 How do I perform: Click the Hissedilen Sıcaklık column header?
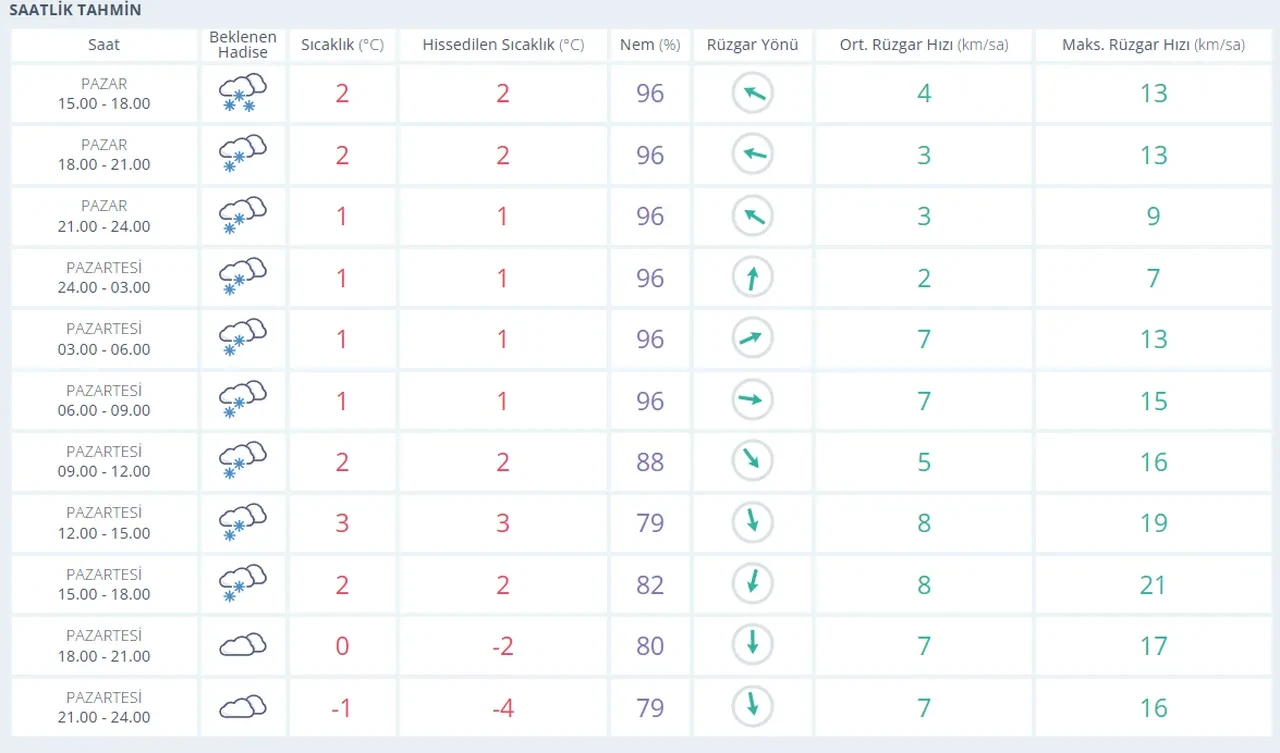tap(502, 45)
